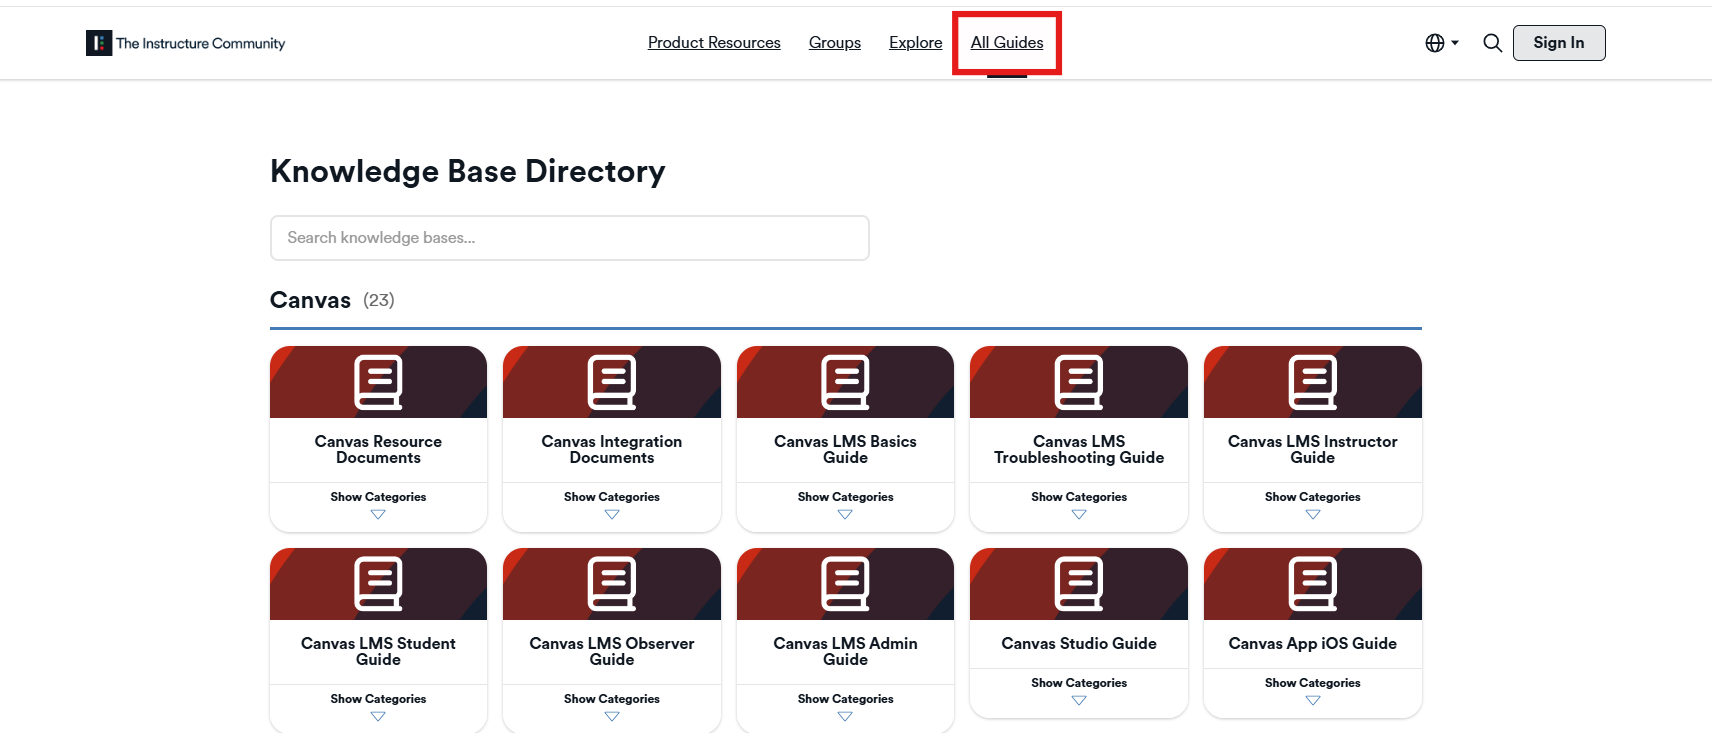Image resolution: width=1712 pixels, height=733 pixels.
Task: Show categories for Canvas LMS Troubleshooting Guide
Action: (x=1079, y=505)
